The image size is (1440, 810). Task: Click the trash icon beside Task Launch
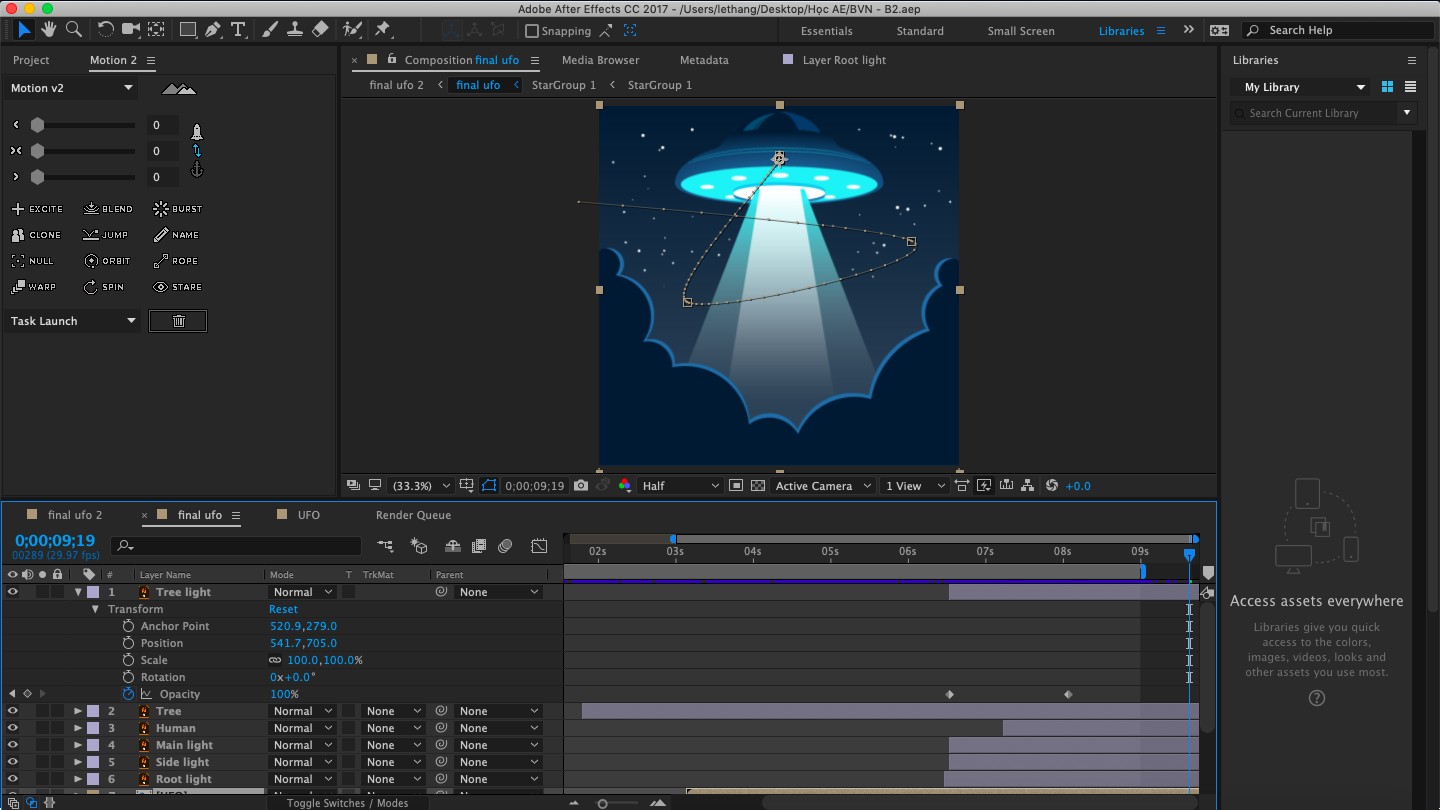coord(178,321)
